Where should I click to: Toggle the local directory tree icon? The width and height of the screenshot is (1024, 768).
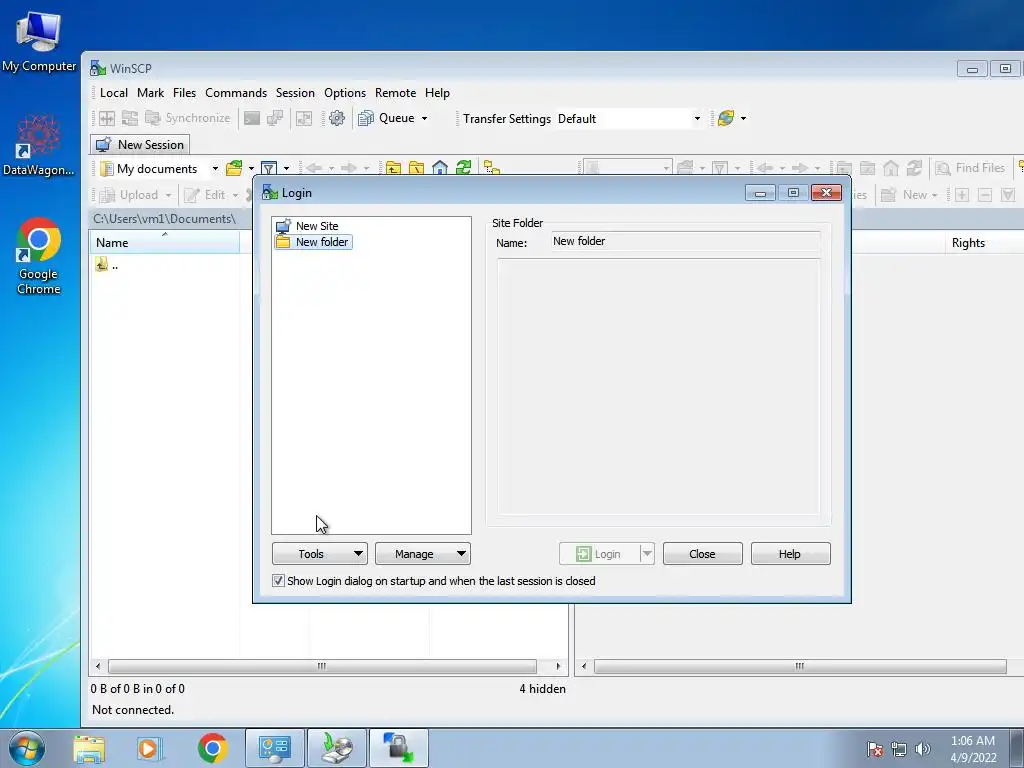(491, 168)
